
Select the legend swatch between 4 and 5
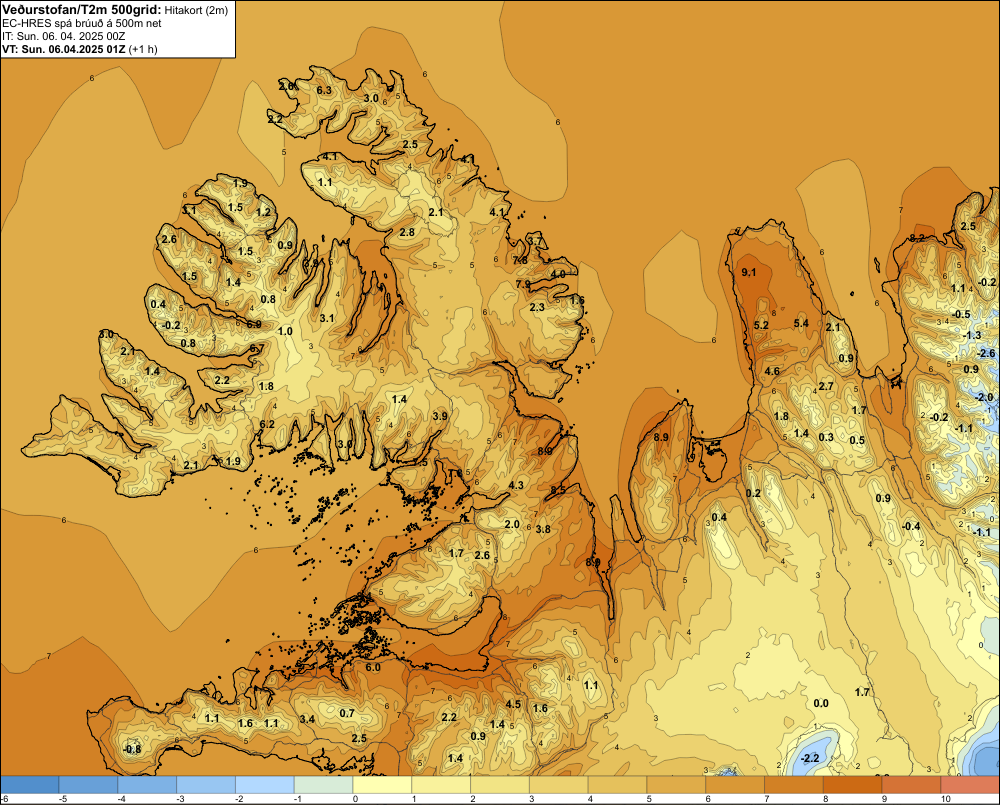pyautogui.click(x=617, y=785)
